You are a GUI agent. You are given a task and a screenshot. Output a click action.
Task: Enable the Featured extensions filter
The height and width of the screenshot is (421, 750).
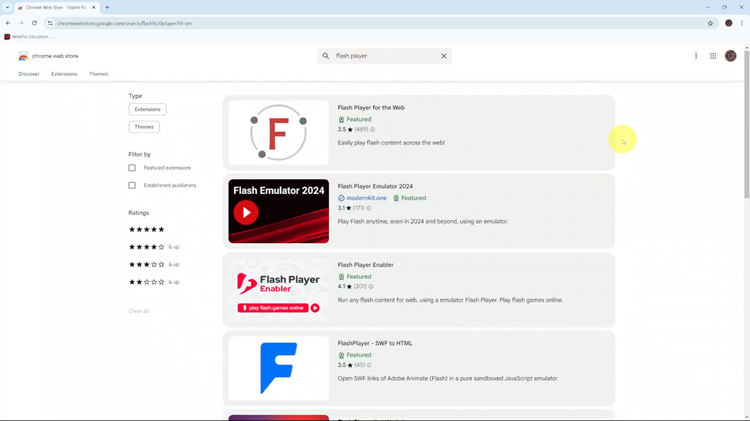(x=132, y=168)
